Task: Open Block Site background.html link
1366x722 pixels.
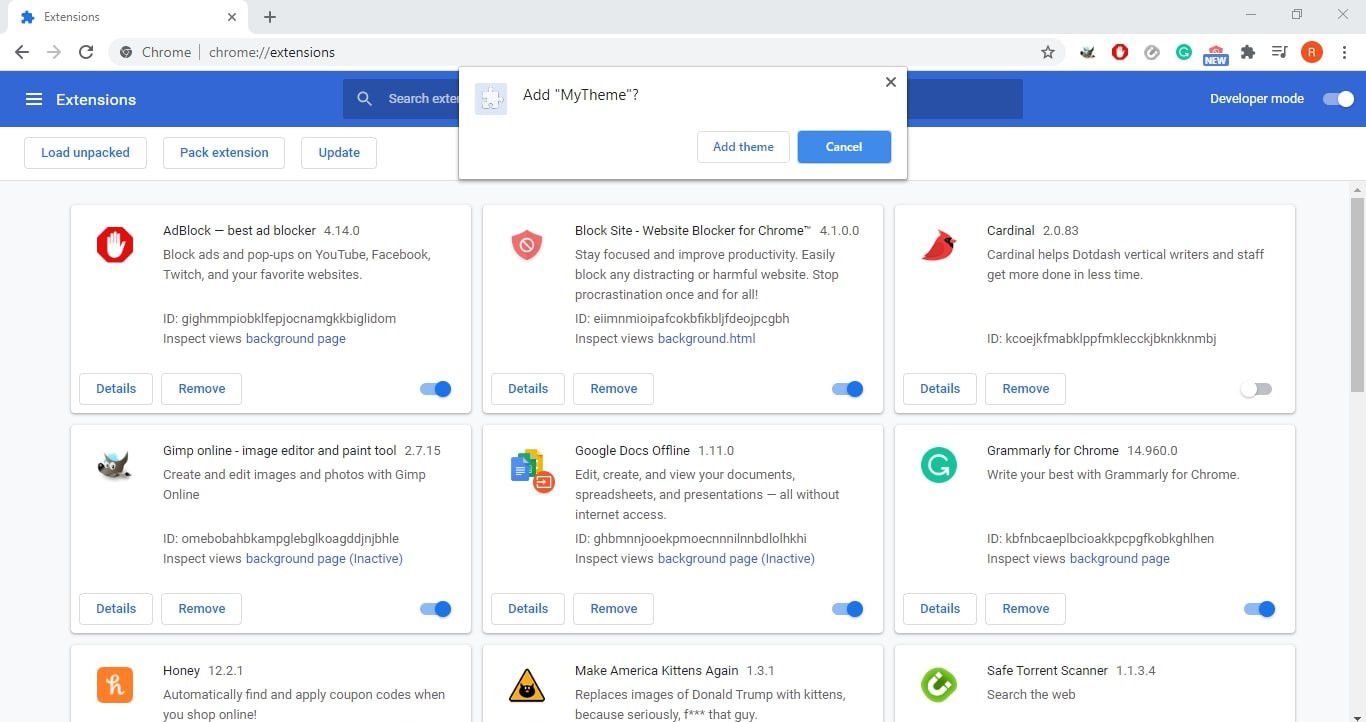Action: pos(707,339)
